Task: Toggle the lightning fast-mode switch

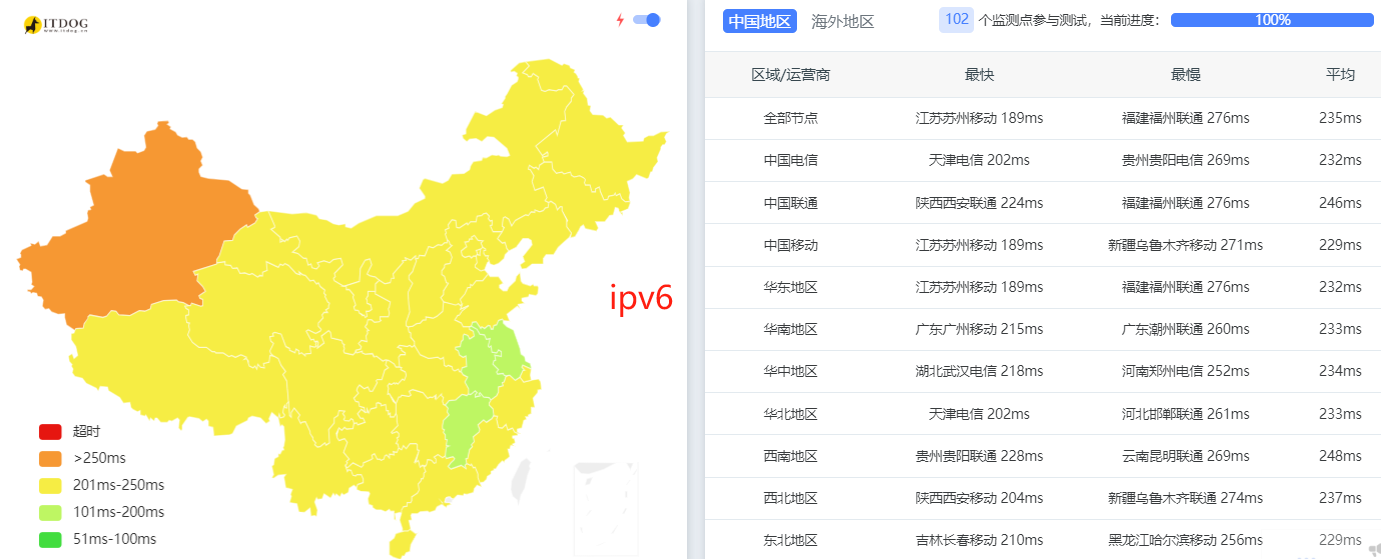Action: tap(647, 19)
